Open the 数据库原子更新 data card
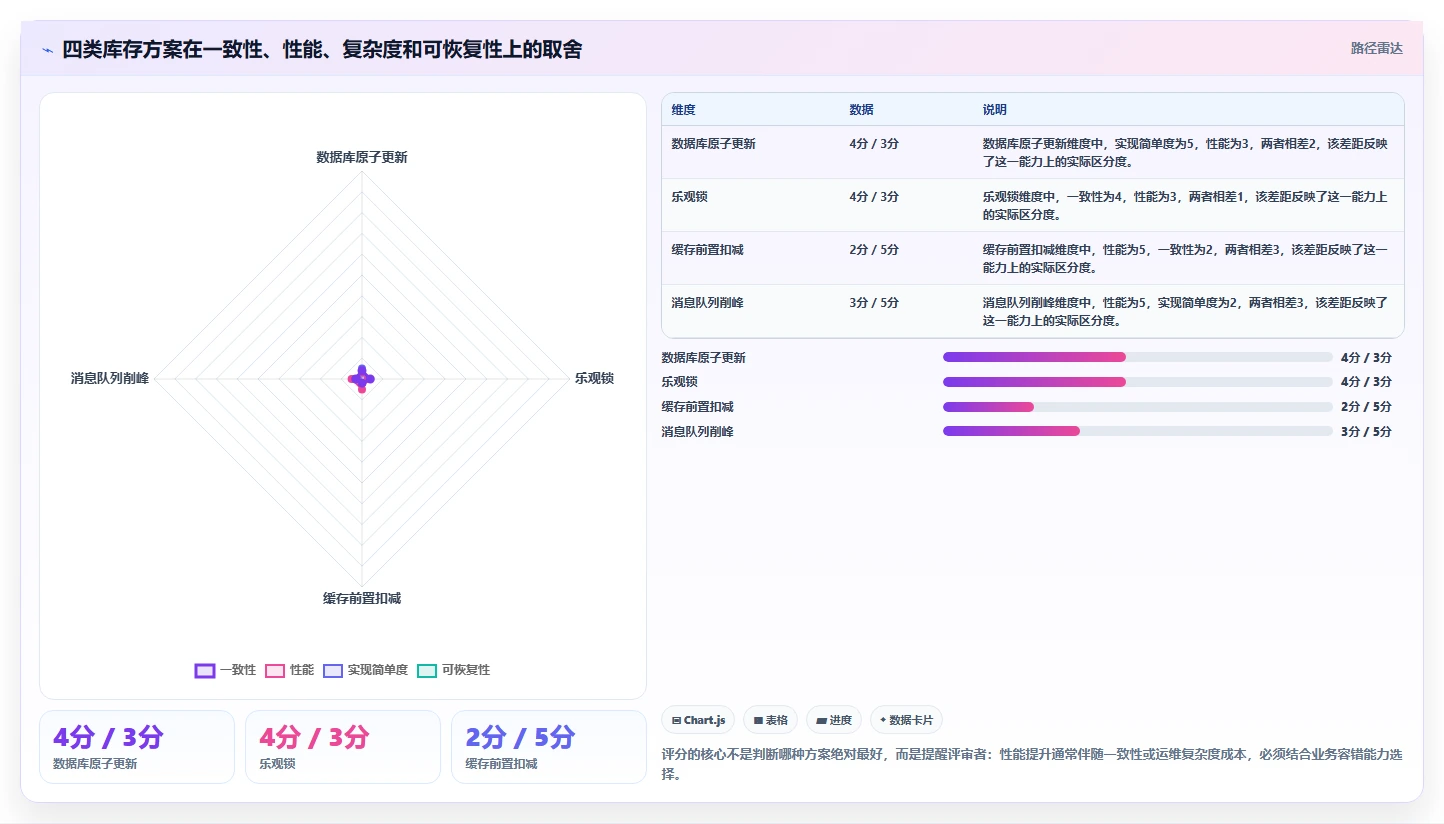Image resolution: width=1444 pixels, height=824 pixels. tap(137, 747)
